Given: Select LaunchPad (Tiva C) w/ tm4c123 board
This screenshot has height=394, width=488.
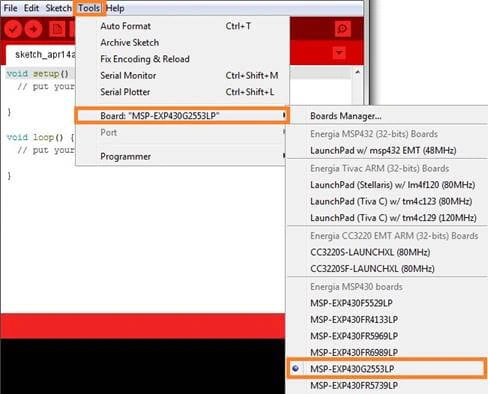Looking at the screenshot, I should pyautogui.click(x=387, y=201).
